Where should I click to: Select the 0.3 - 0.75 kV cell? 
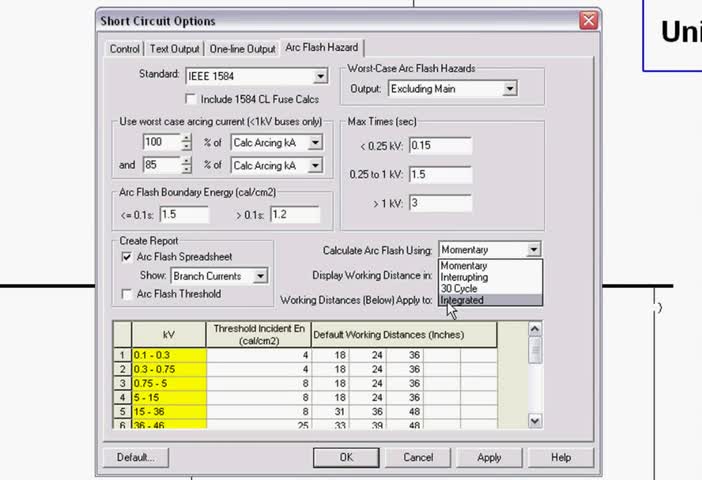tap(169, 369)
